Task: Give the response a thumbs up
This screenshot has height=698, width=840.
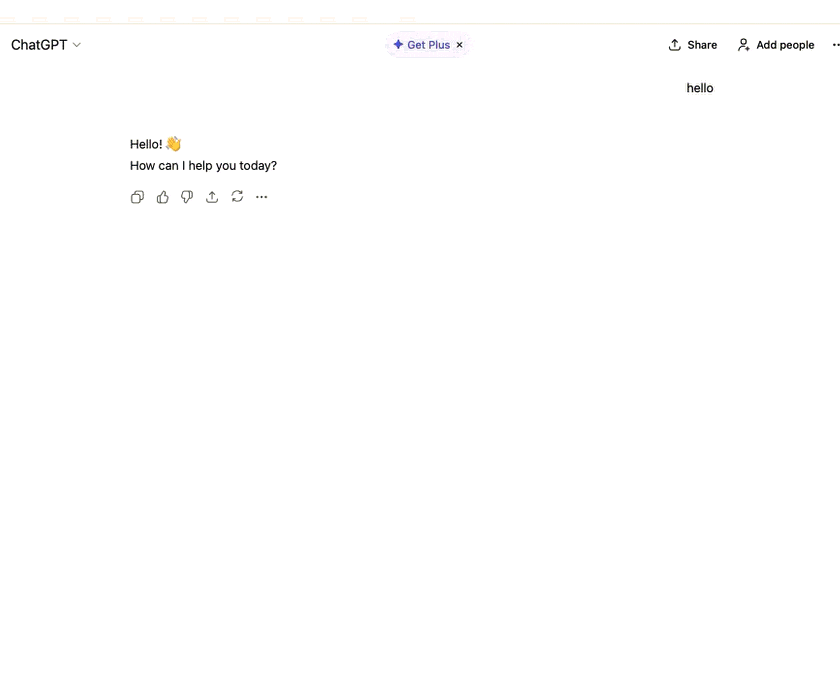Action: tap(162, 197)
